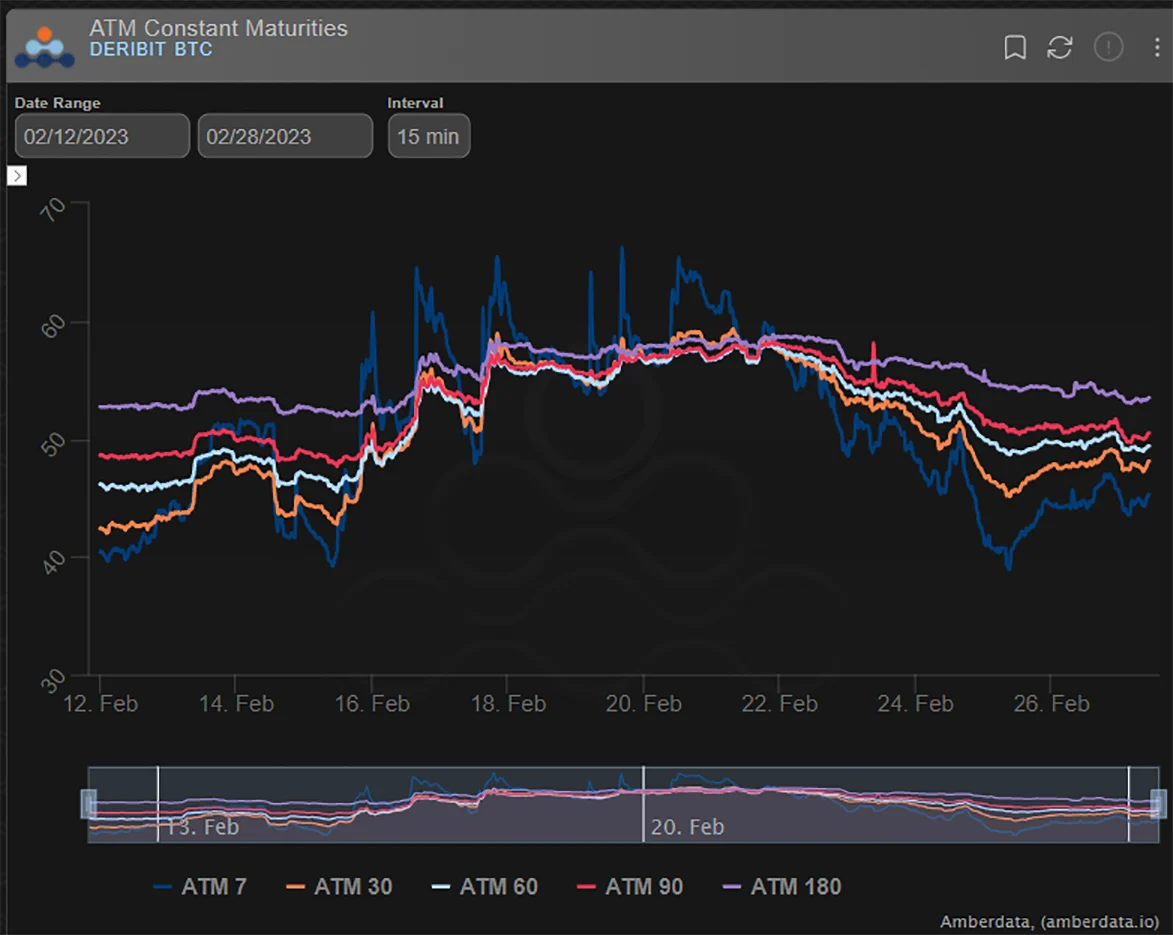Open the end date field 02/28/2023
This screenshot has height=935, width=1173.
coord(285,136)
